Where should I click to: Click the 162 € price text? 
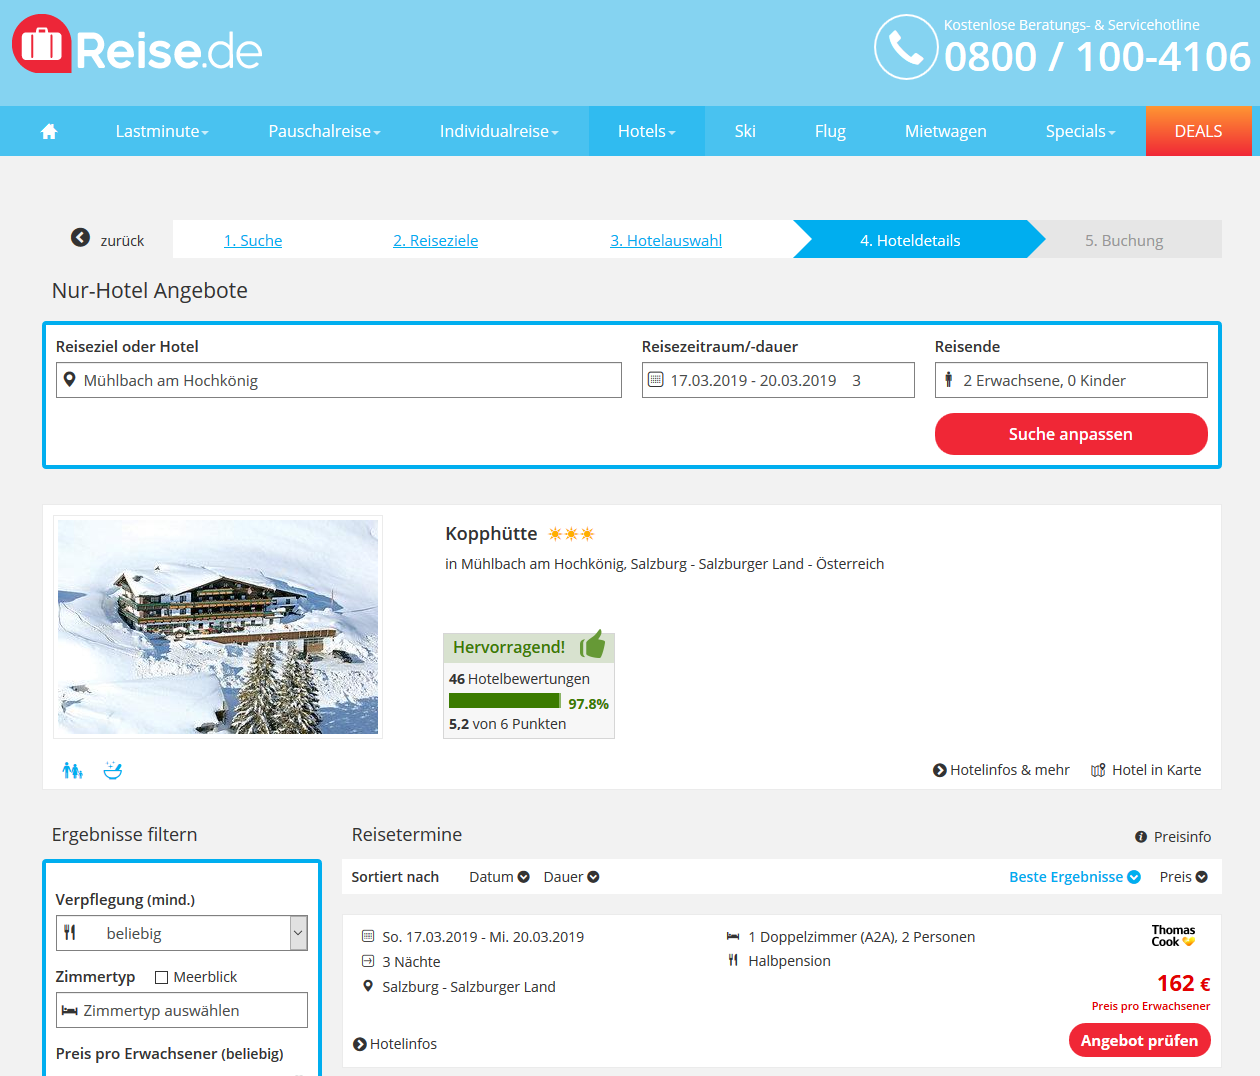coord(1183,984)
